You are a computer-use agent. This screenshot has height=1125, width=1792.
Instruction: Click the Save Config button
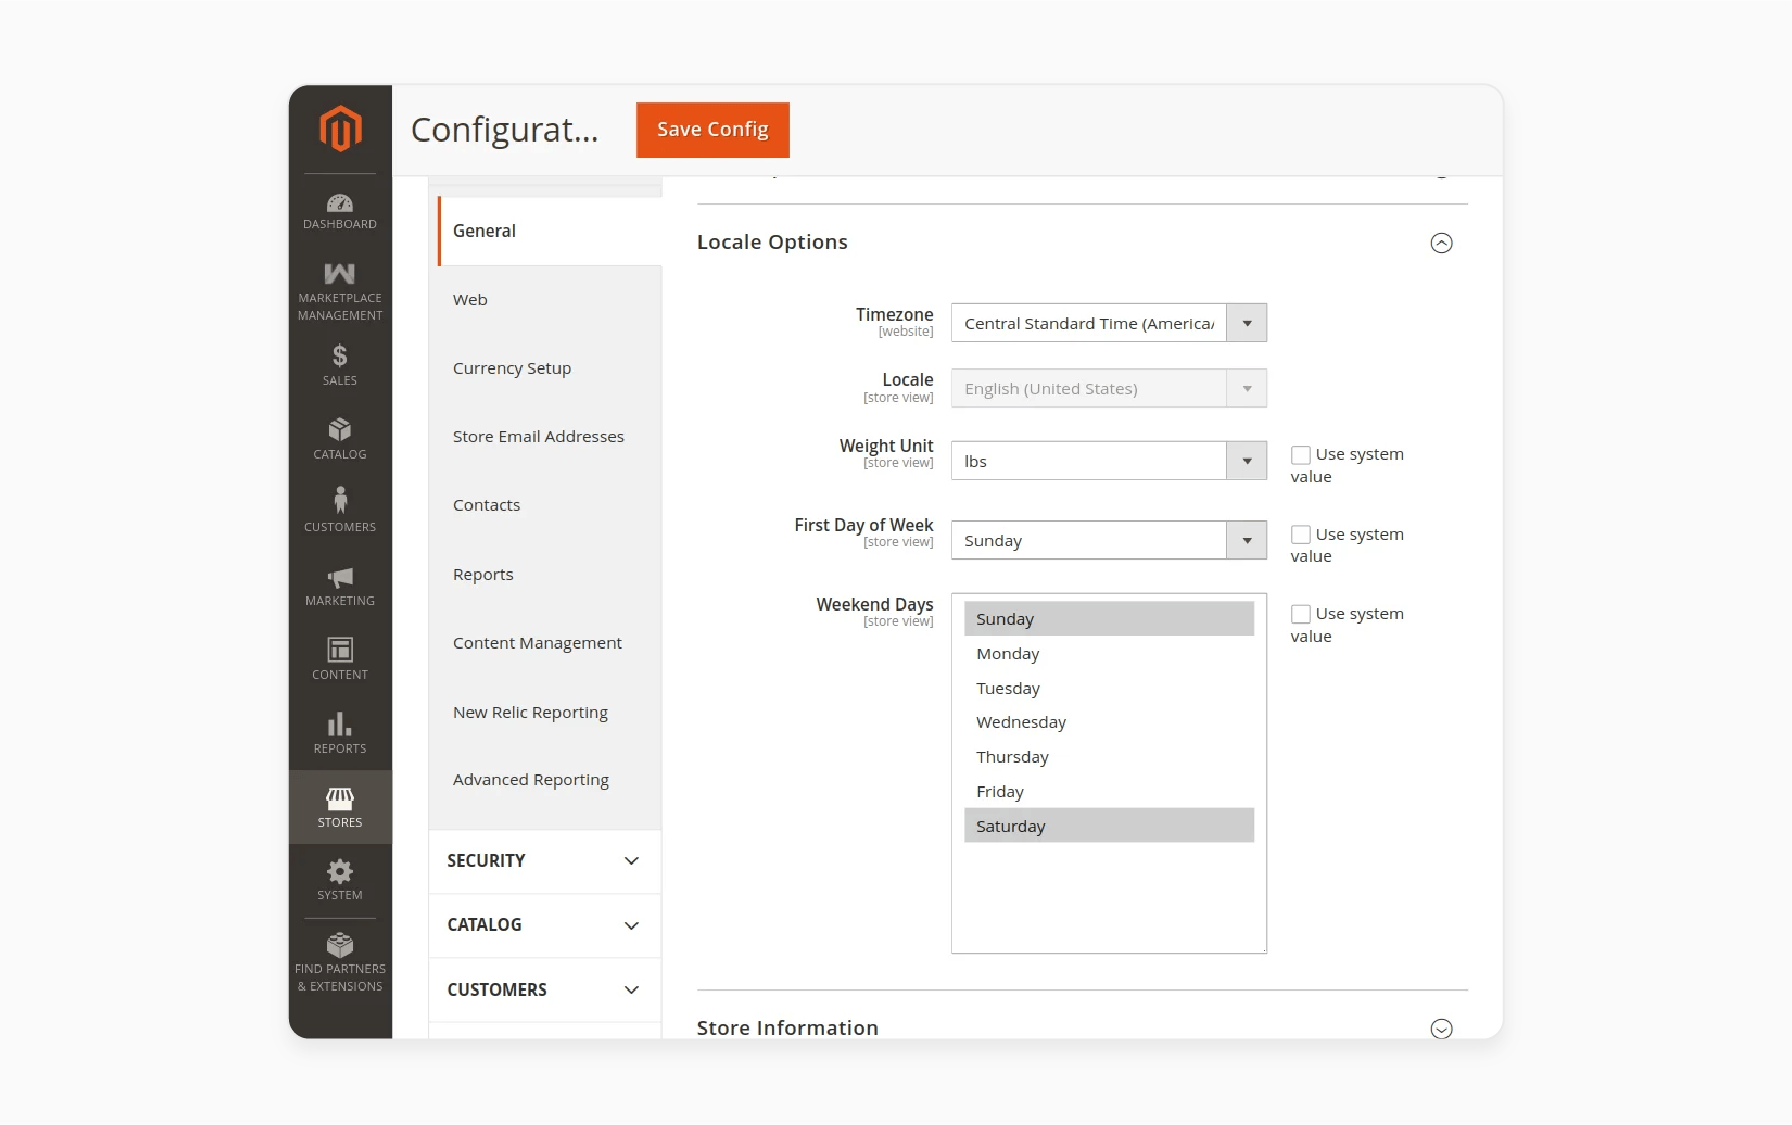713,130
